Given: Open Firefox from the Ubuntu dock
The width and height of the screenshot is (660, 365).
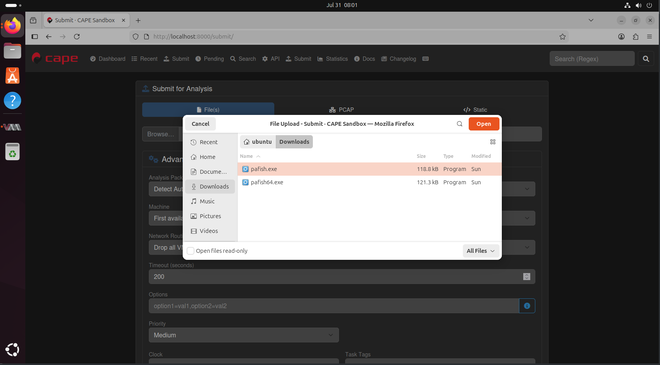Looking at the screenshot, I should pos(12,26).
